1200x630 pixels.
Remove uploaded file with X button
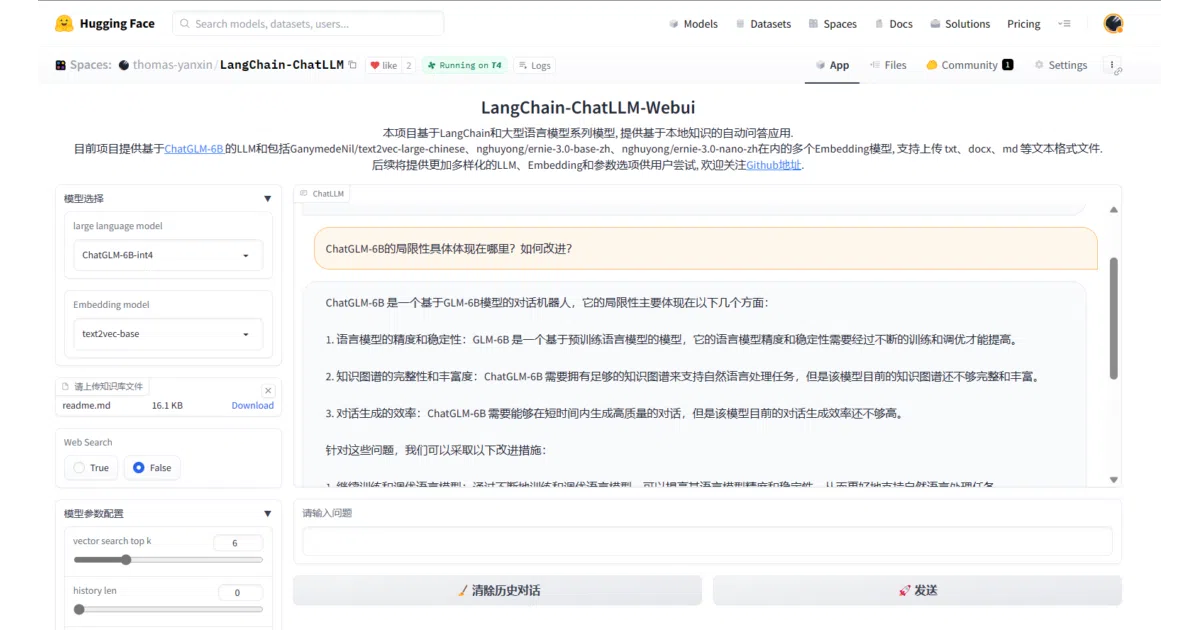pos(268,390)
